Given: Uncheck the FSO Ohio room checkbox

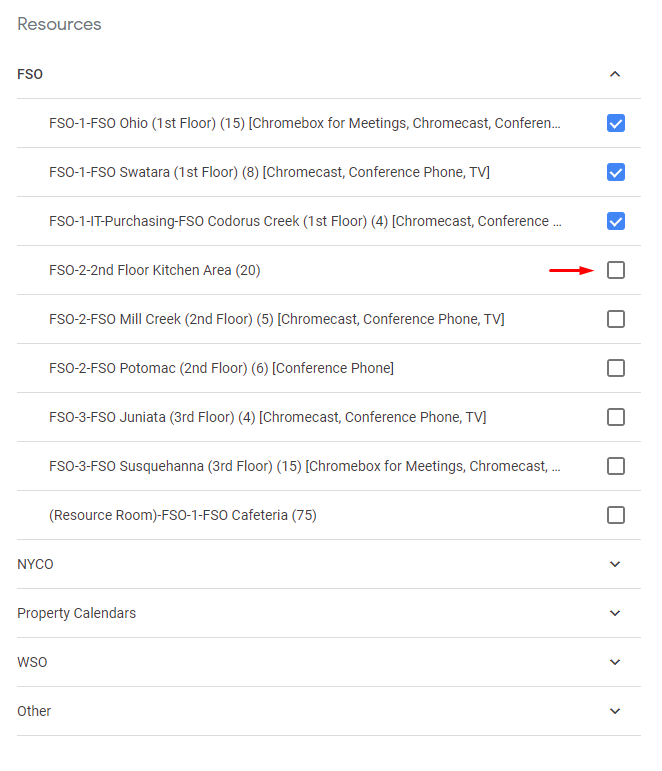Looking at the screenshot, I should pos(616,123).
